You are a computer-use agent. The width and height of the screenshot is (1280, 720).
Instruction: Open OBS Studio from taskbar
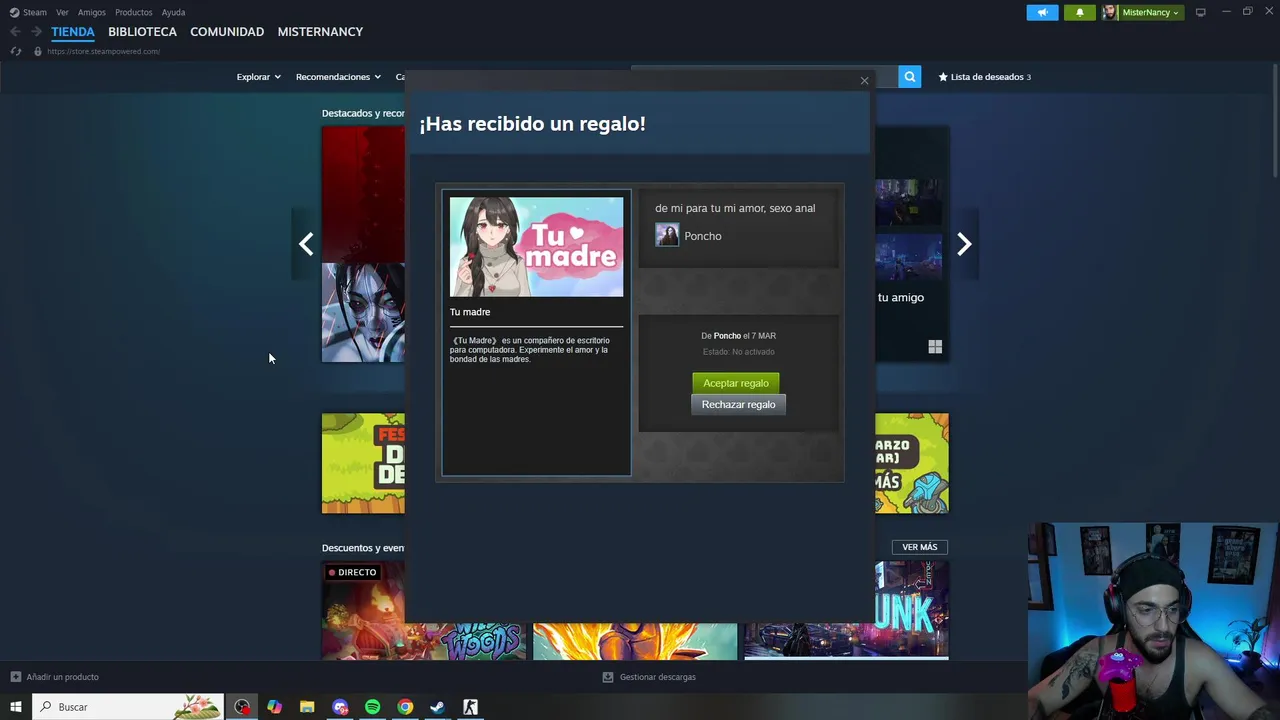(x=242, y=707)
